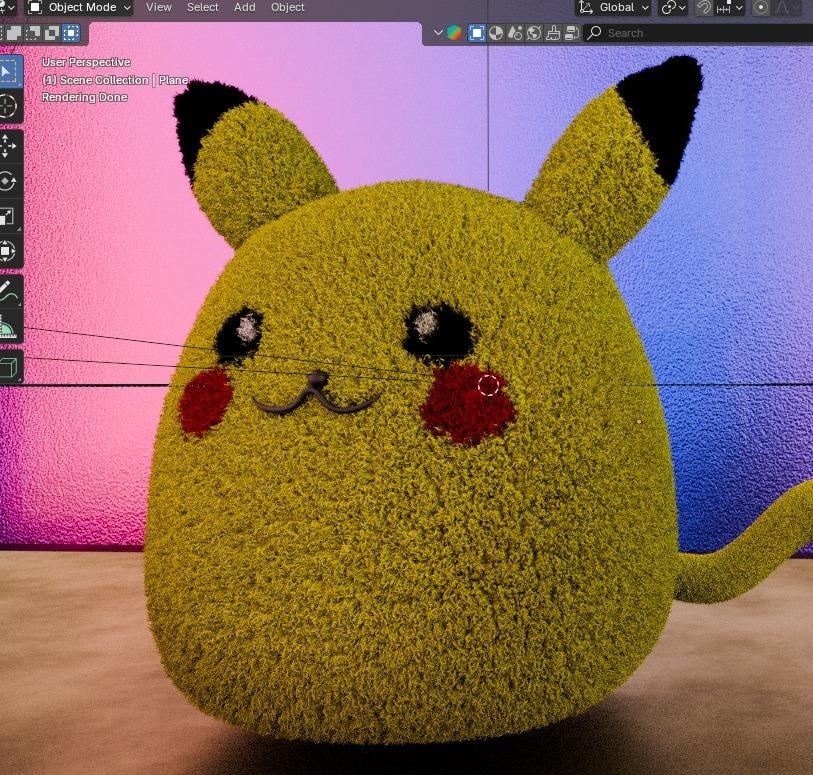Toggle the stacked images filter icon

pos(571,33)
